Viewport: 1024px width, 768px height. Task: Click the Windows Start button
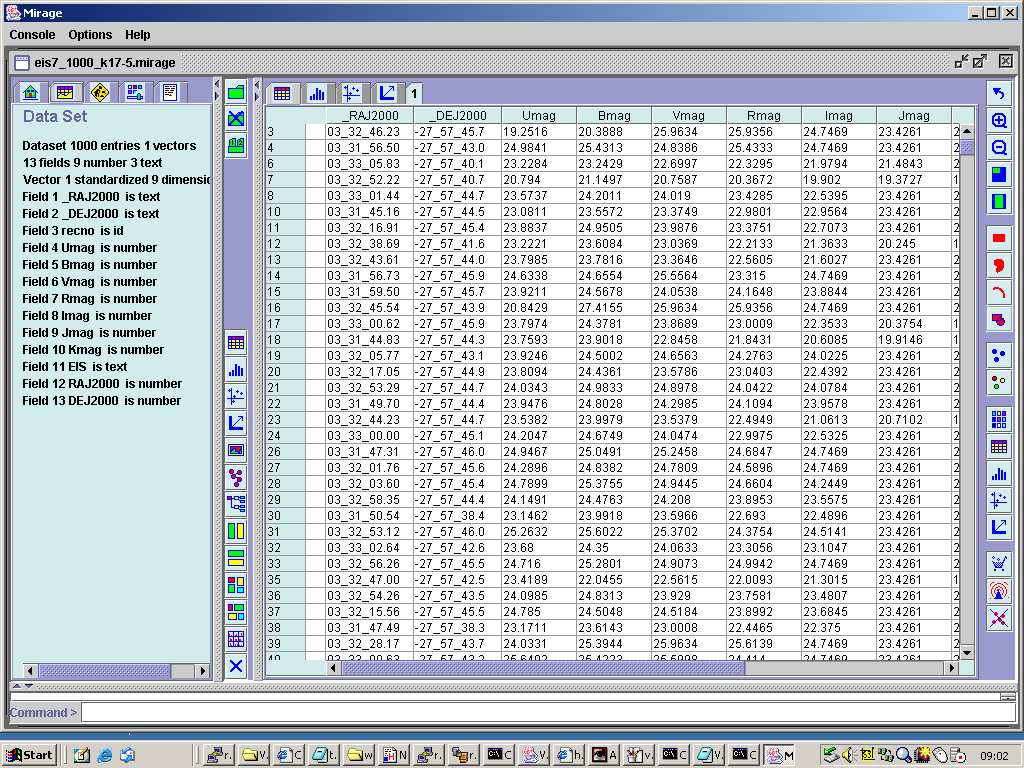click(29, 755)
